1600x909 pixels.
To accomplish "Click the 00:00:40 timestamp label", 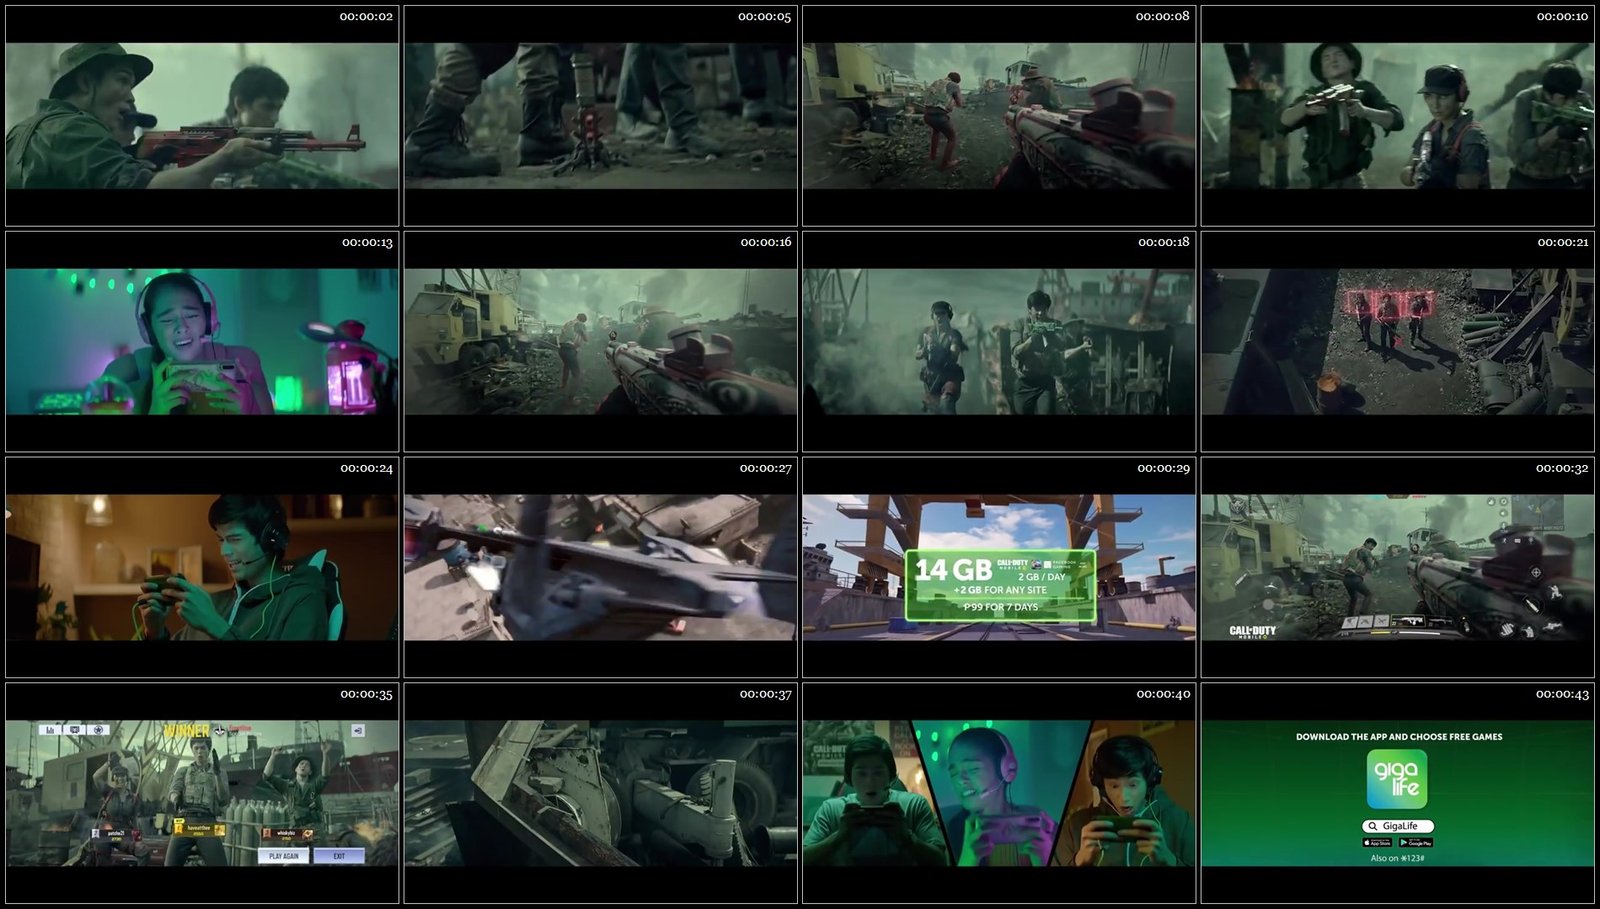I will pos(1164,695).
